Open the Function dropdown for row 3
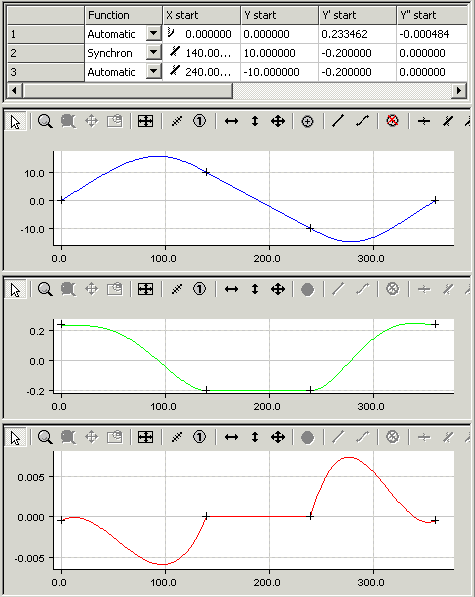Image resolution: width=475 pixels, height=597 pixels. tap(154, 72)
